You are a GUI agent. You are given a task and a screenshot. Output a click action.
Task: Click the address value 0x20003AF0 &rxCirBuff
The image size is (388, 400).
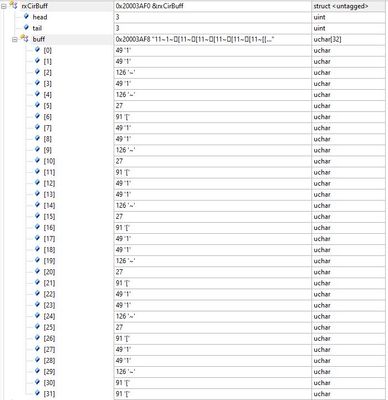click(x=149, y=6)
